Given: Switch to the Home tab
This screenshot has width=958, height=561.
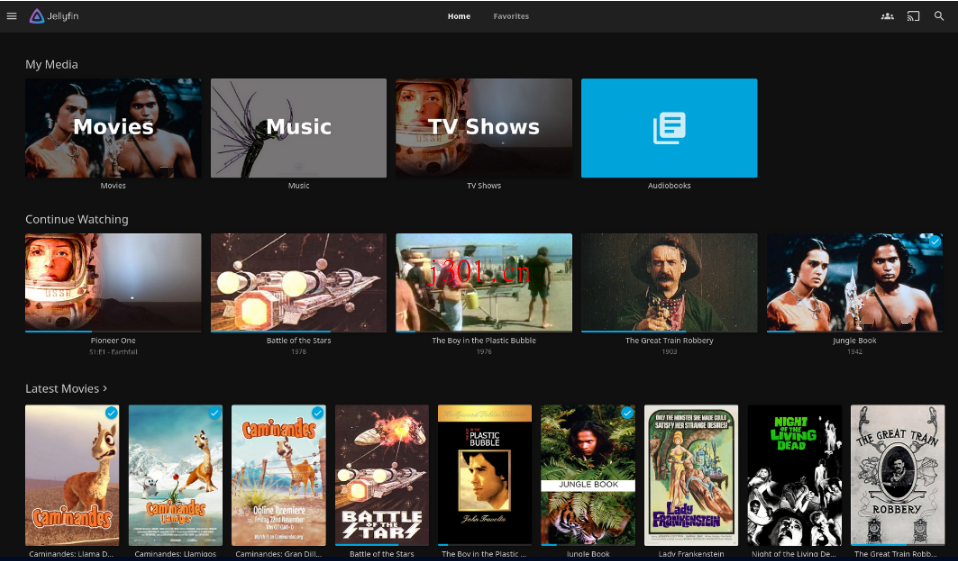Looking at the screenshot, I should [459, 16].
